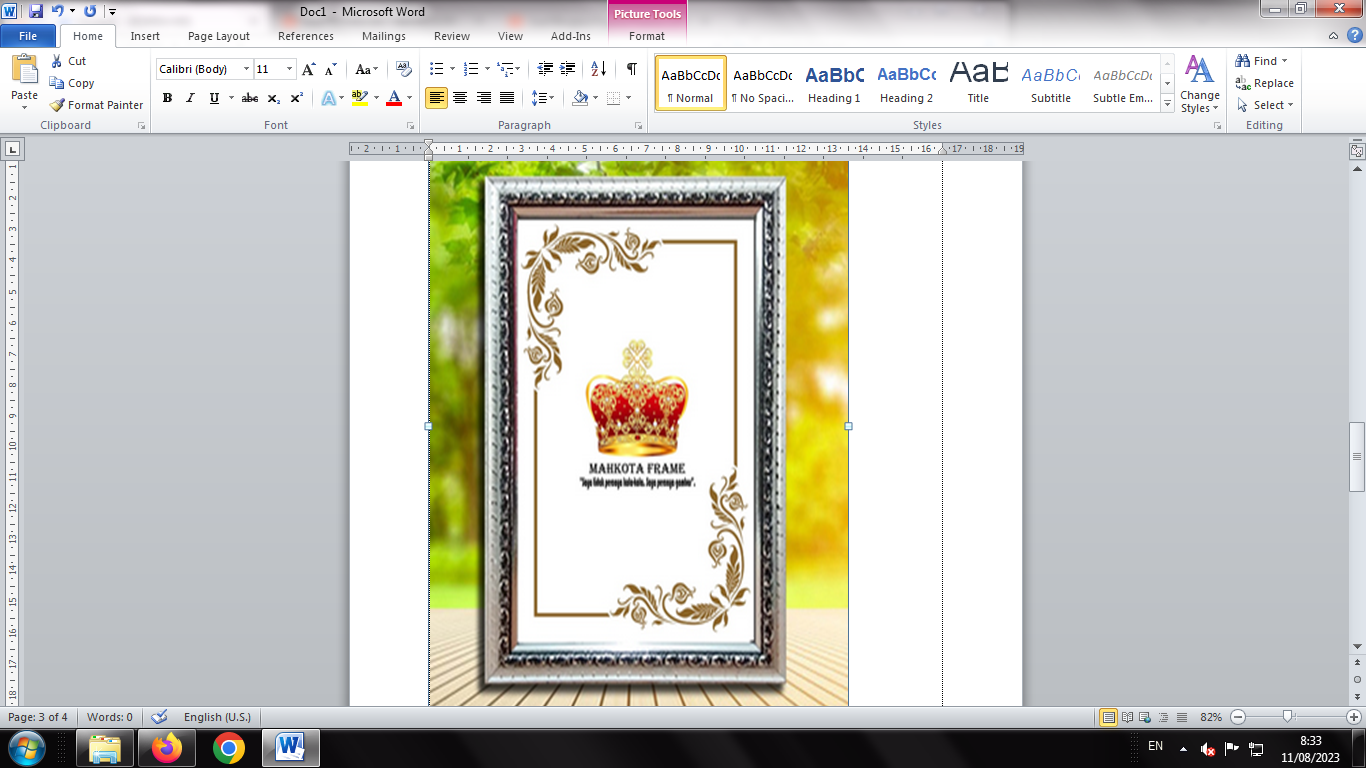Screen dimensions: 1366x768
Task: Open Firefox from the taskbar
Action: (167, 748)
